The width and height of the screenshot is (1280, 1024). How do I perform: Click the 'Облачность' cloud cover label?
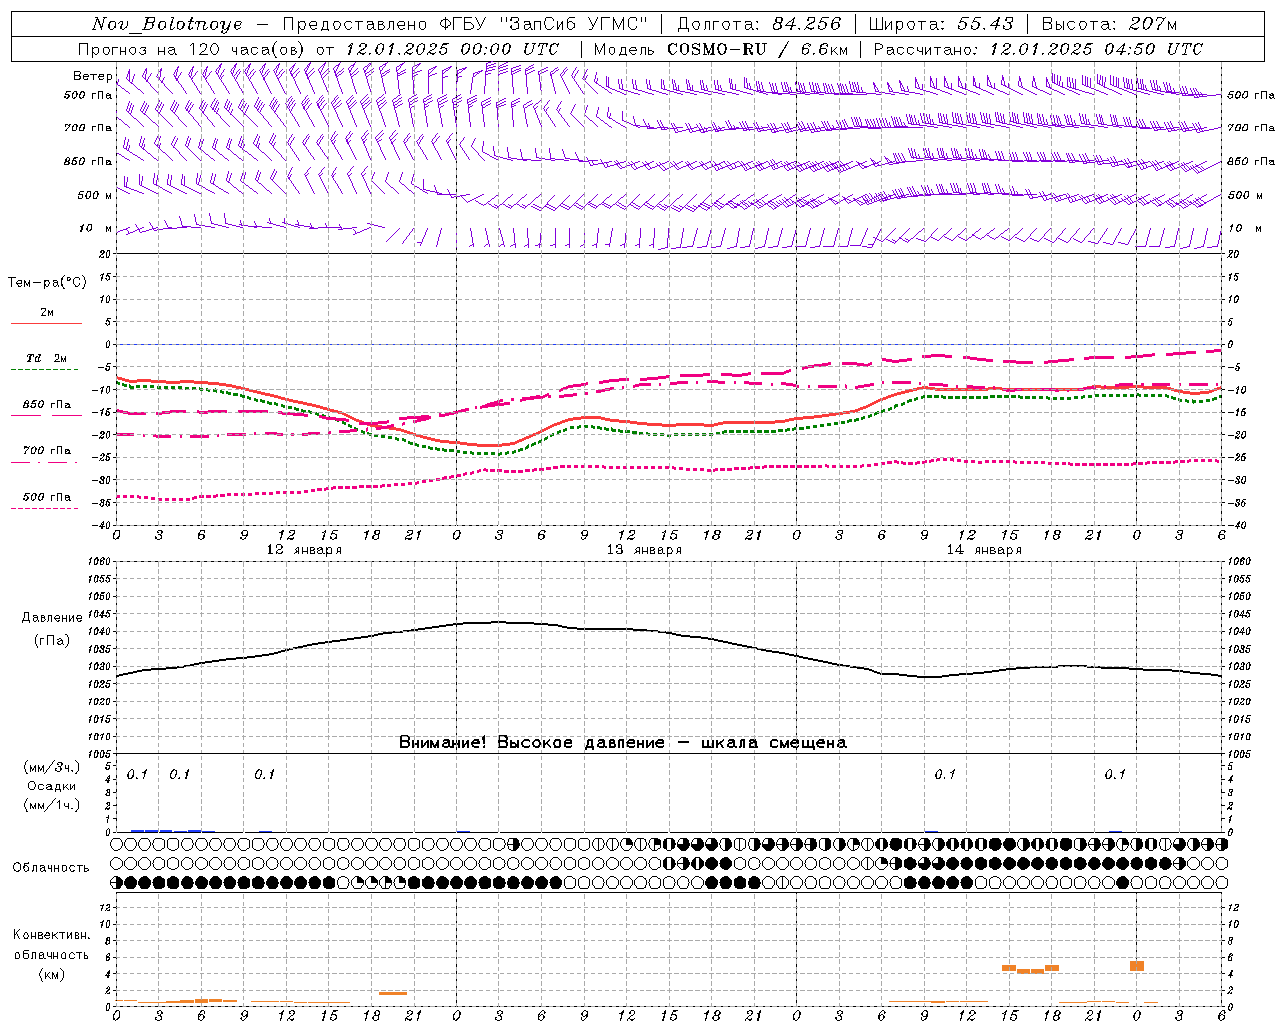click(51, 868)
